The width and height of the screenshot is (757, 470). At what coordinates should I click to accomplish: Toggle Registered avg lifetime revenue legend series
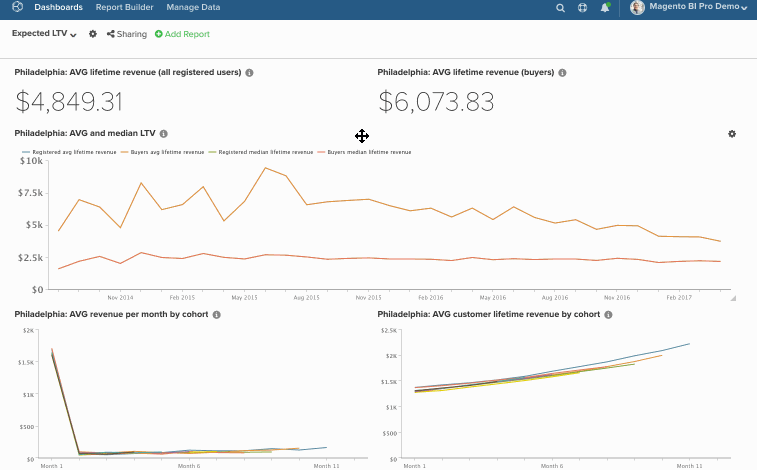coord(70,152)
